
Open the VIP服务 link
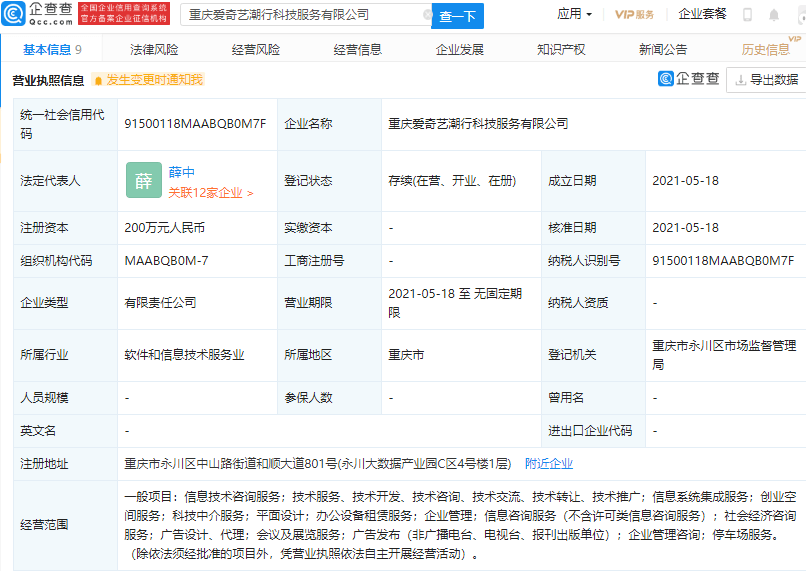pos(634,14)
